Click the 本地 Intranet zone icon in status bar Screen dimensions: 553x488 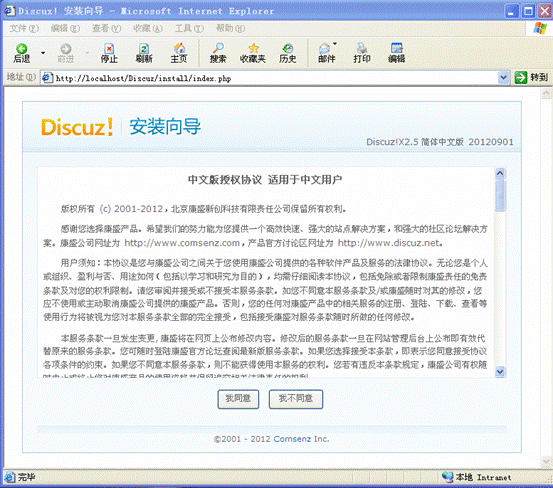click(448, 477)
